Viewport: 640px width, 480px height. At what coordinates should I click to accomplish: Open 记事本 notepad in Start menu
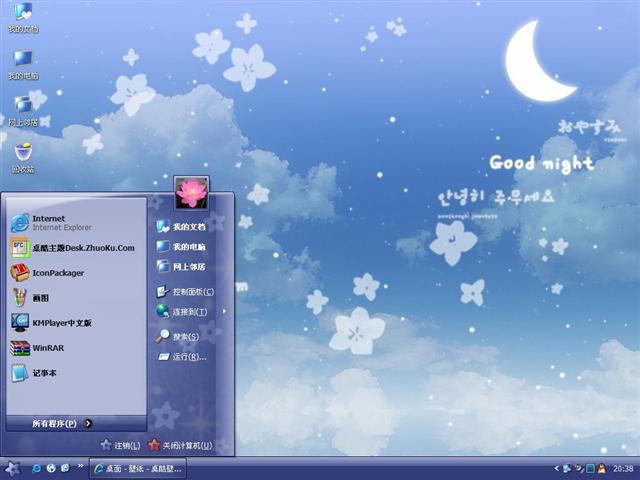(x=76, y=373)
